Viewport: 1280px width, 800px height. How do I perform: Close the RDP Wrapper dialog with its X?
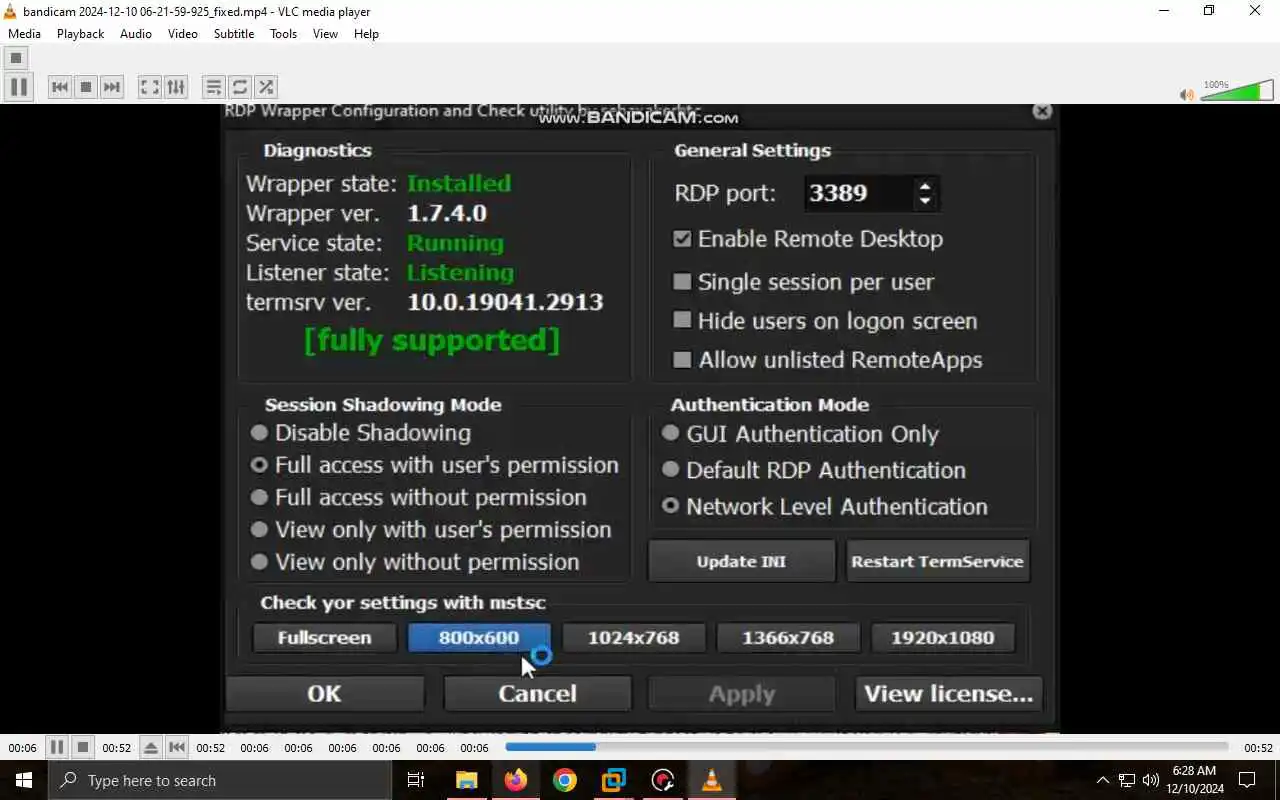point(1042,111)
